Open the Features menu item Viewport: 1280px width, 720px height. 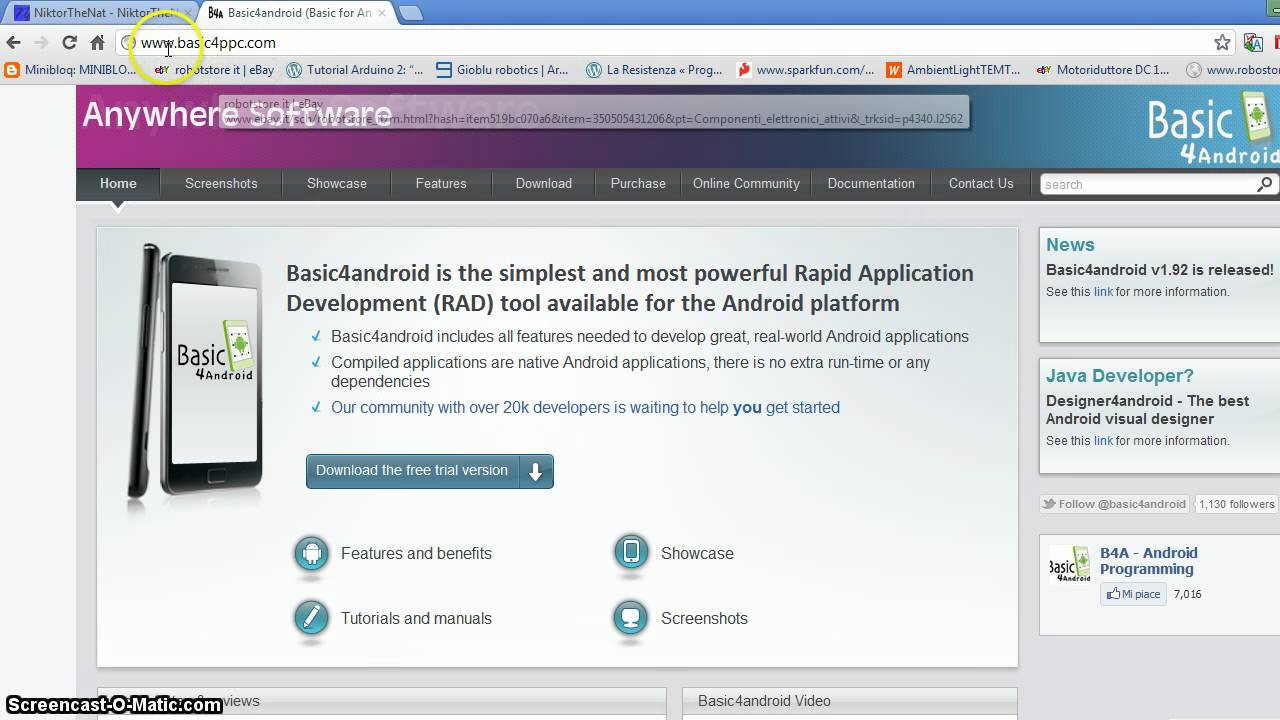[441, 183]
